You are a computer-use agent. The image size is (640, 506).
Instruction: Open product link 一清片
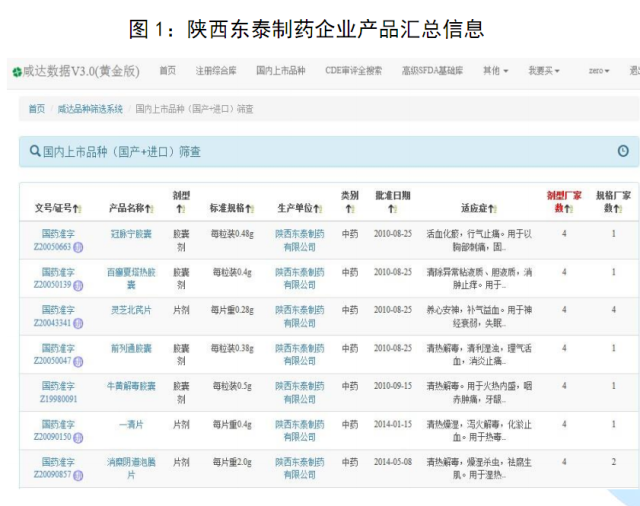(131, 424)
